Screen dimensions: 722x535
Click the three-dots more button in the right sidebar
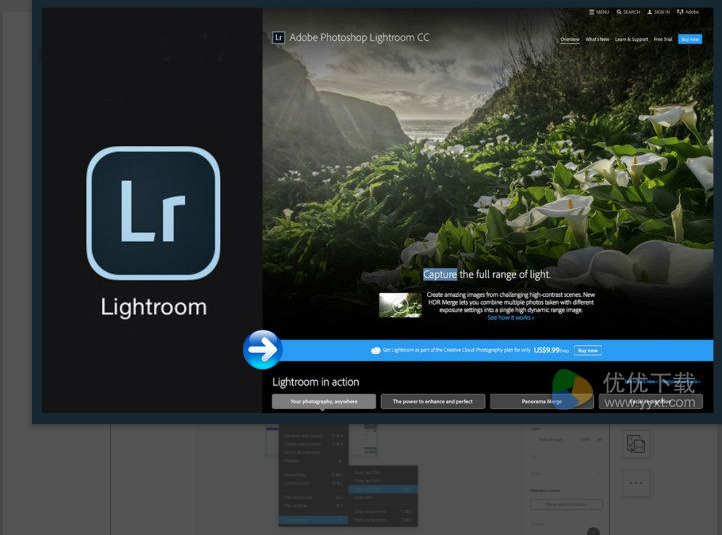click(636, 483)
